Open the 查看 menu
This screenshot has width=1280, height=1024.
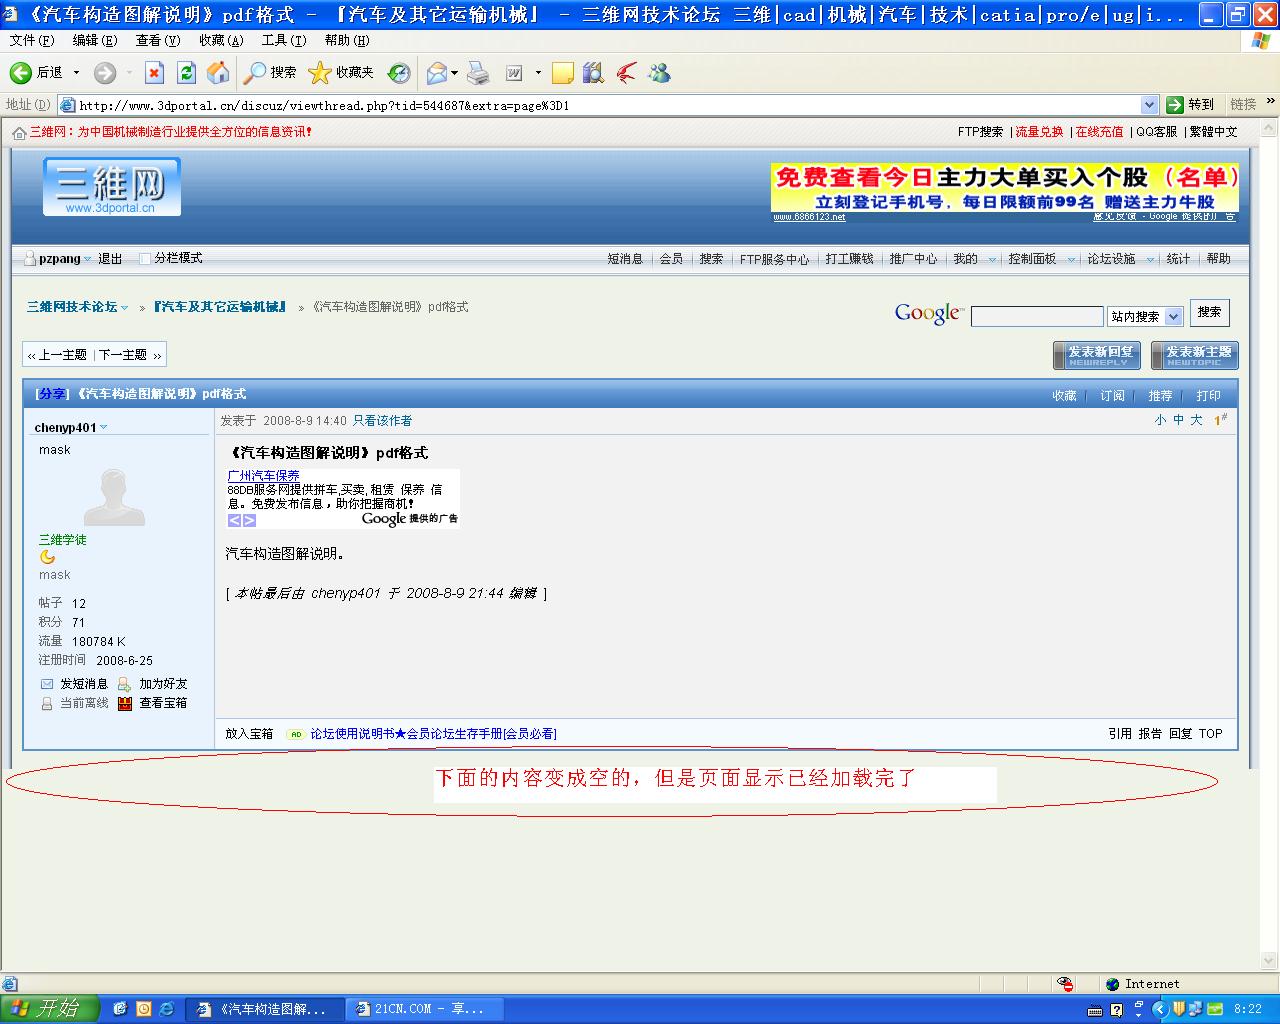[158, 41]
